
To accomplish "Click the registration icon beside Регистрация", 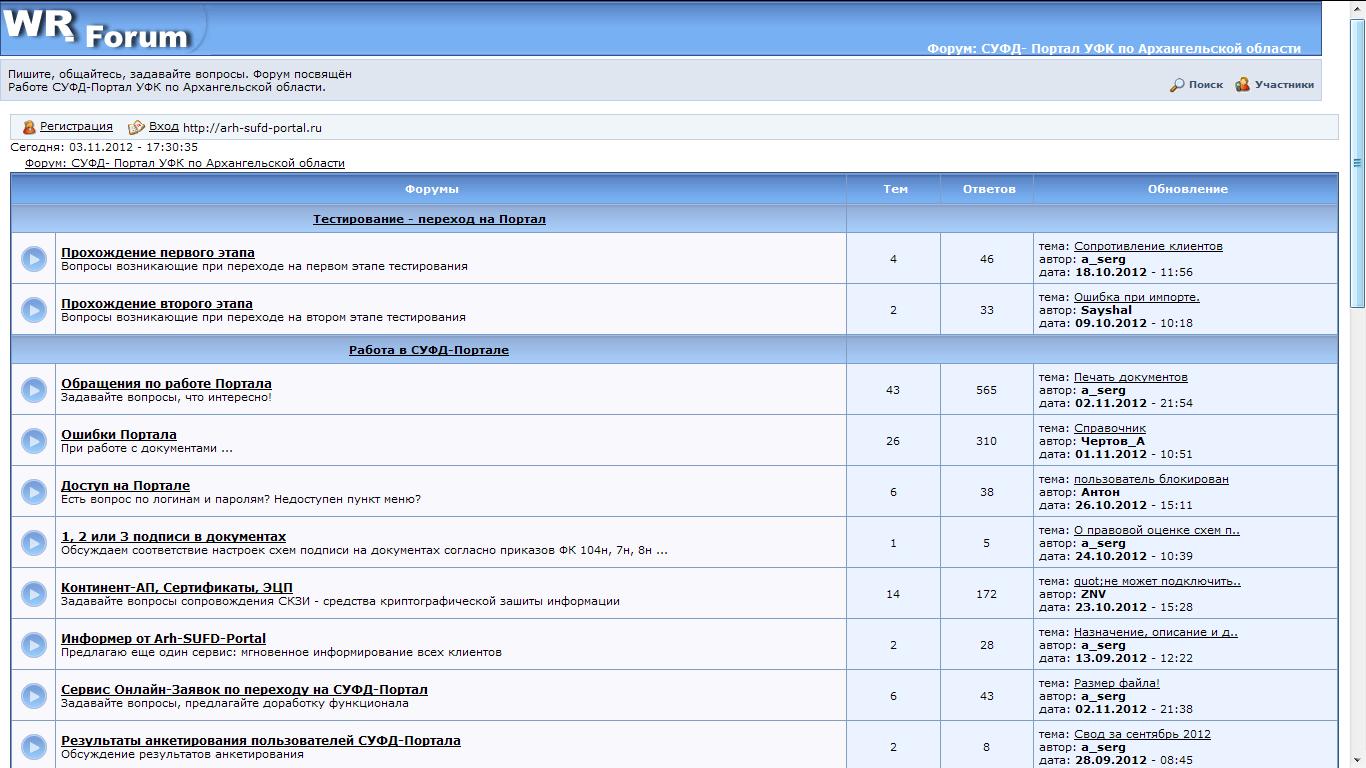I will 29,127.
